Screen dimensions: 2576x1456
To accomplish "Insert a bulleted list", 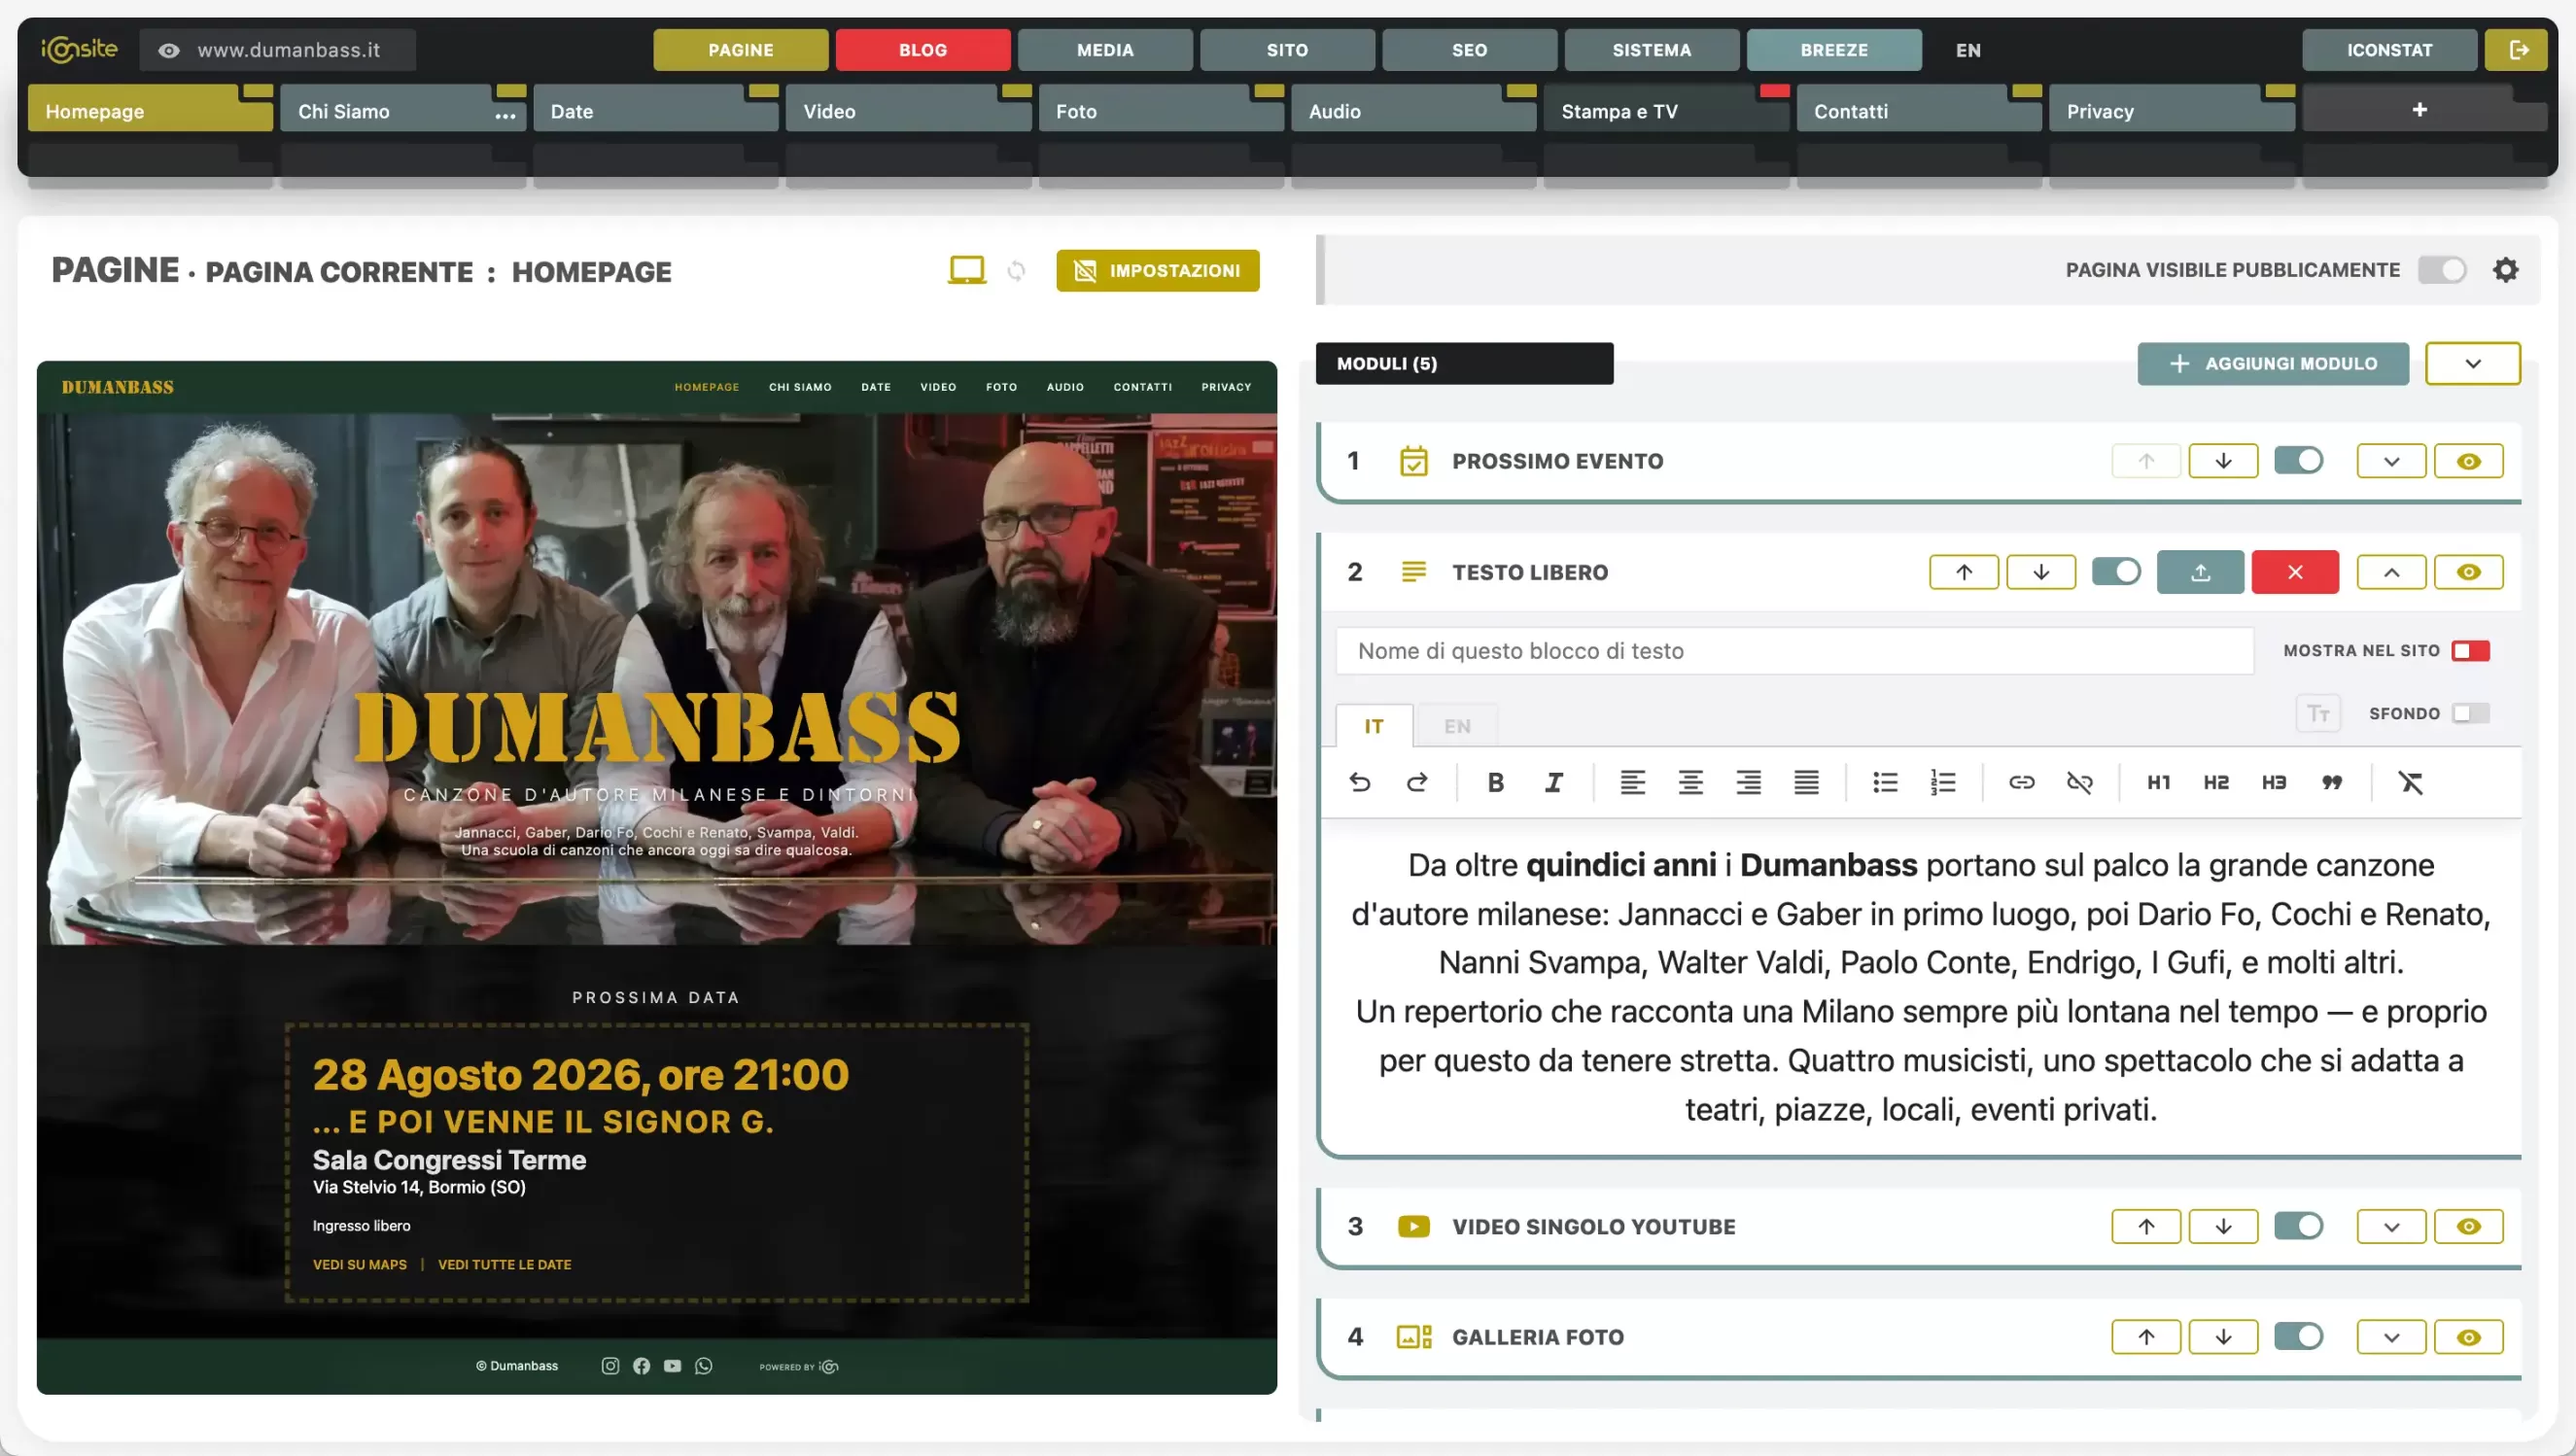I will coord(1885,782).
